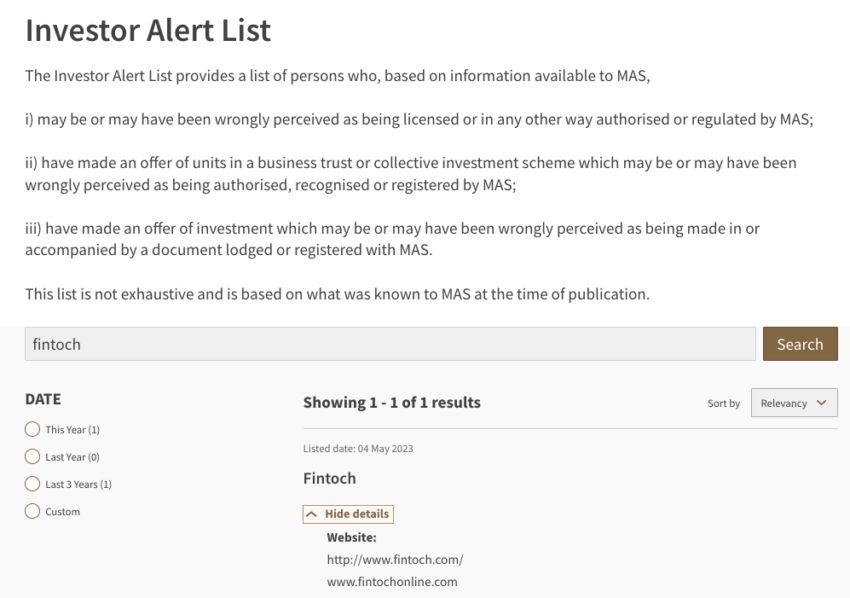Select the This Year date filter

[x=32, y=430]
